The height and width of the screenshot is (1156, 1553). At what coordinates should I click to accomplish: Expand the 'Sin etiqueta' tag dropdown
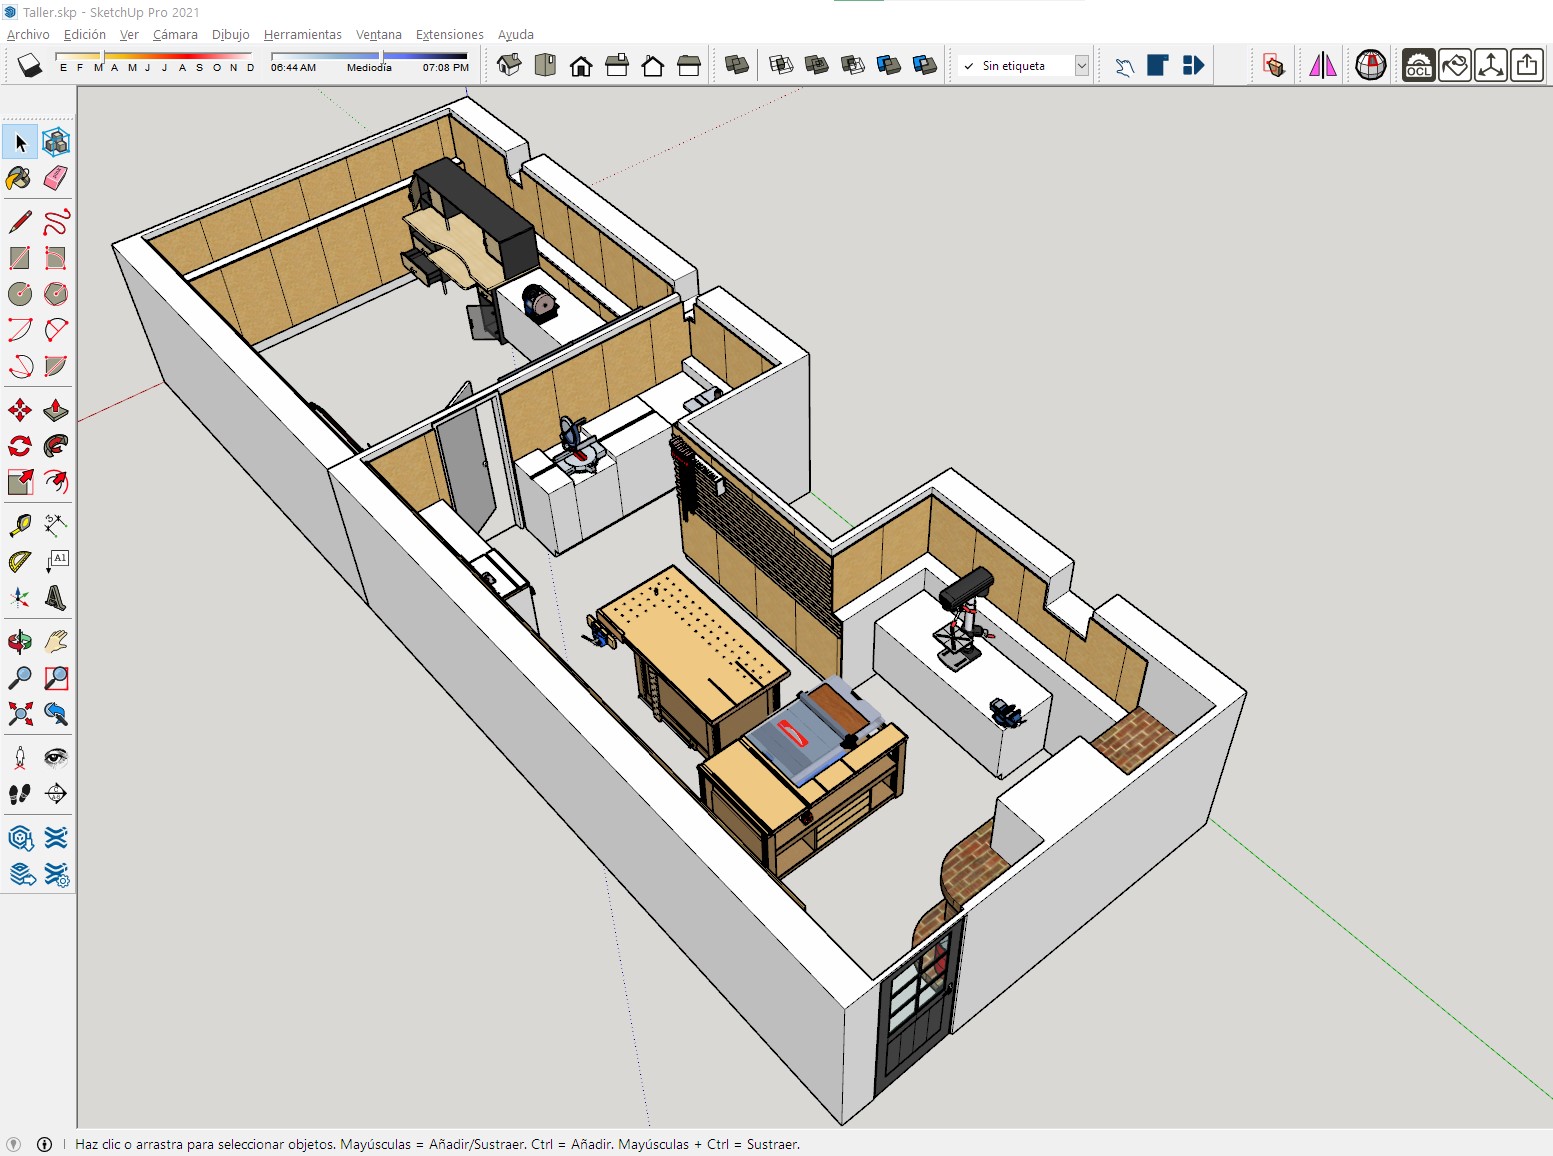[x=1081, y=66]
